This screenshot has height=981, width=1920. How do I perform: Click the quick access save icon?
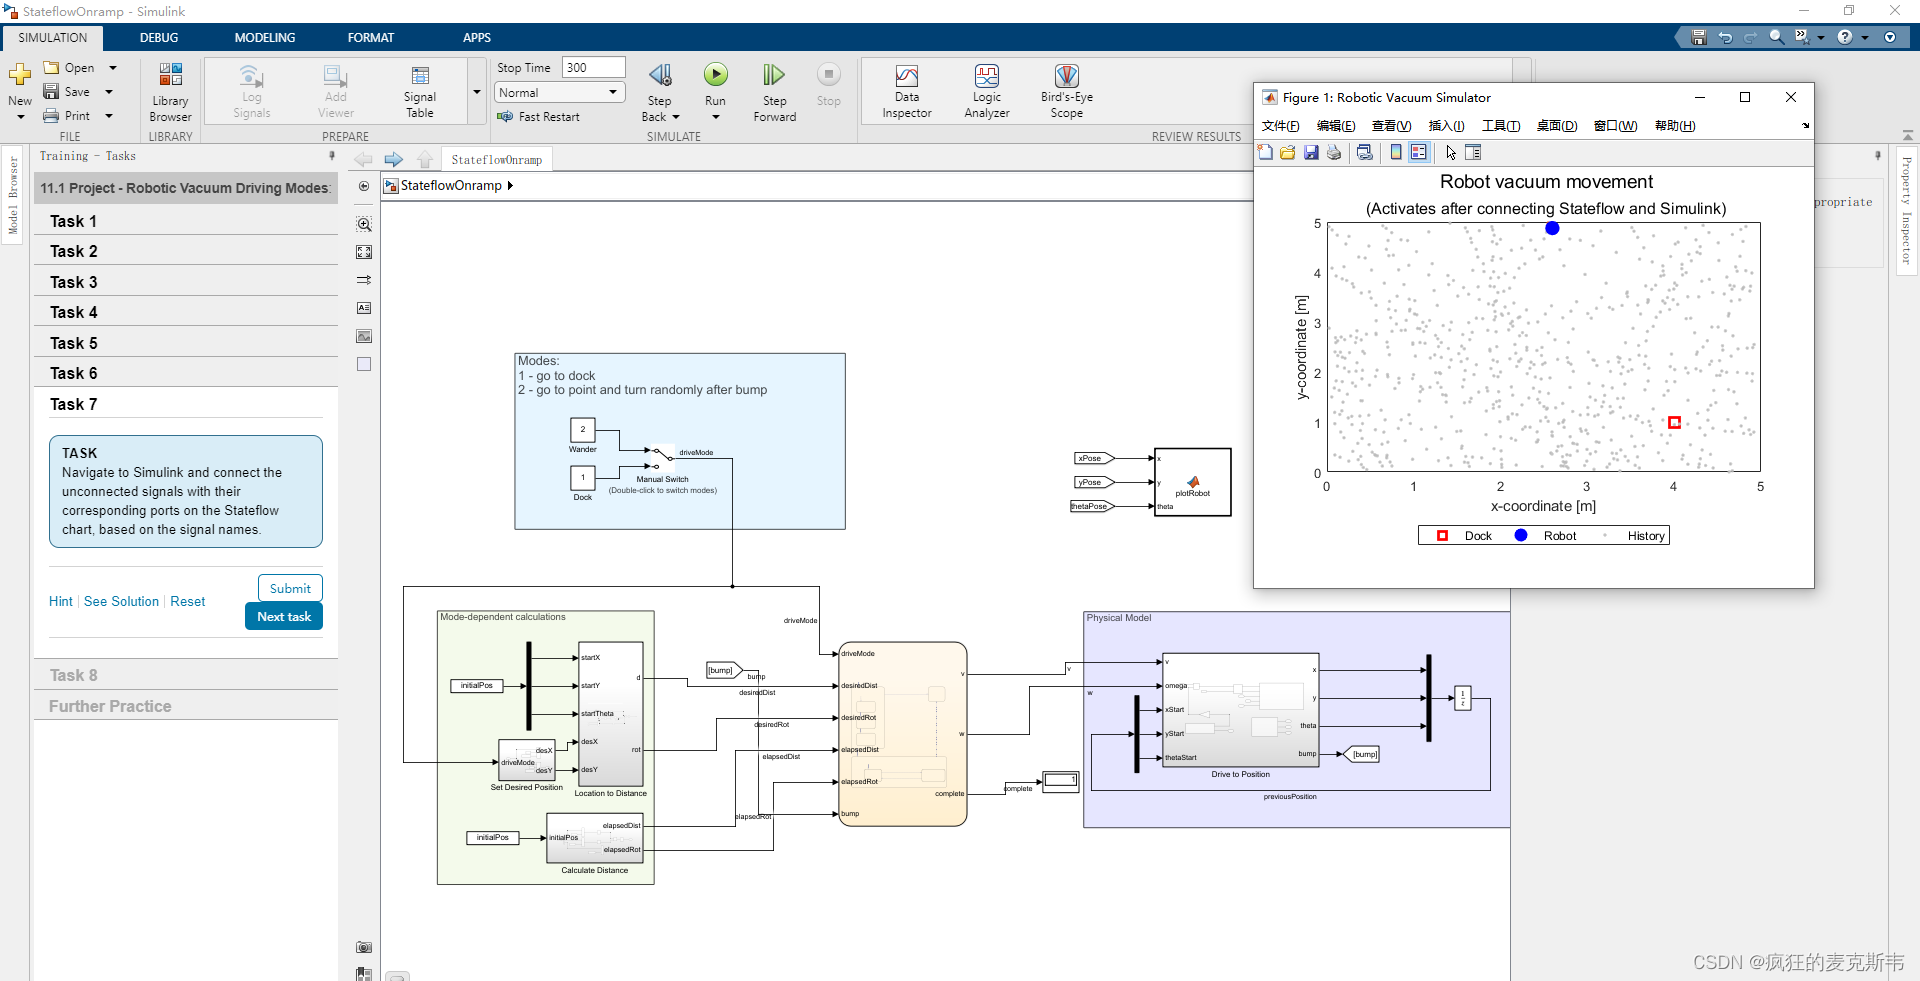click(1698, 37)
